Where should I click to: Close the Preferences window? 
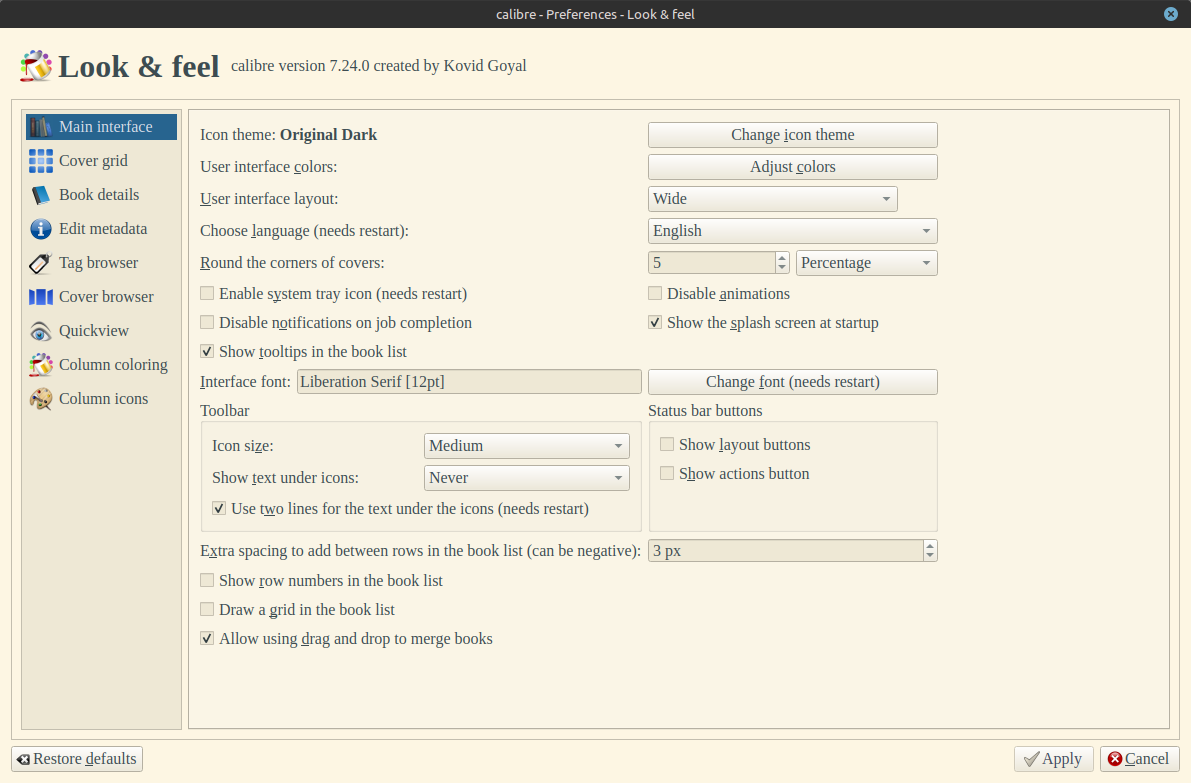[1170, 14]
